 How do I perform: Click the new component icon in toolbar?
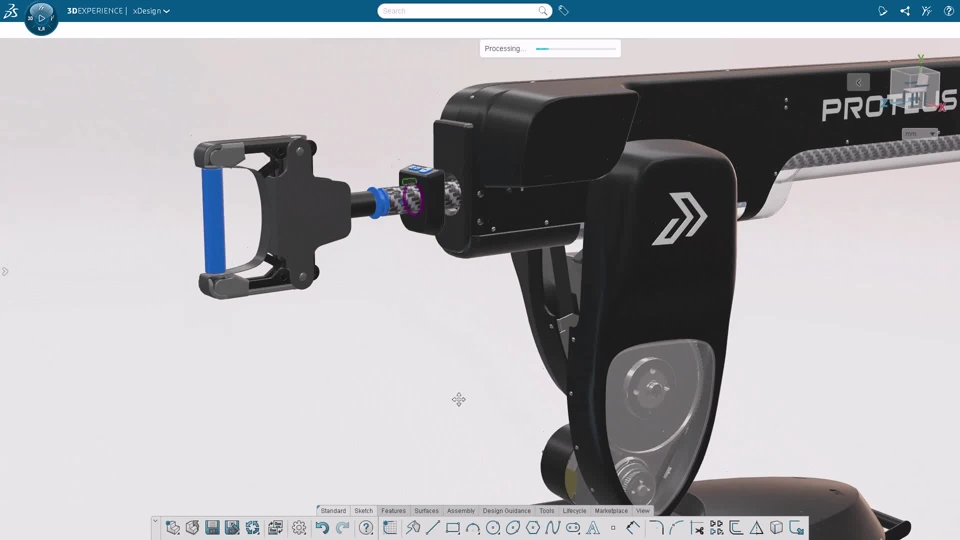[173, 528]
